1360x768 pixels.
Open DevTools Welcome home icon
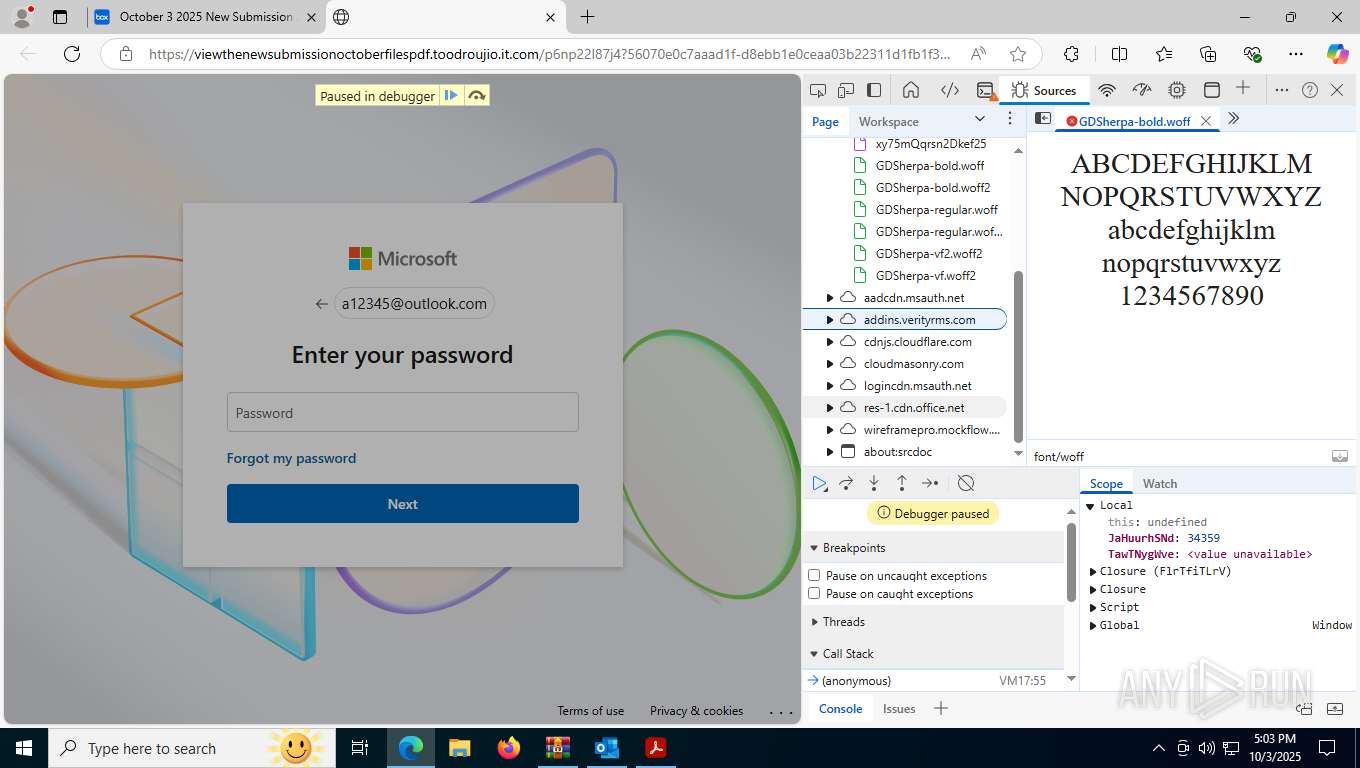pyautogui.click(x=911, y=90)
